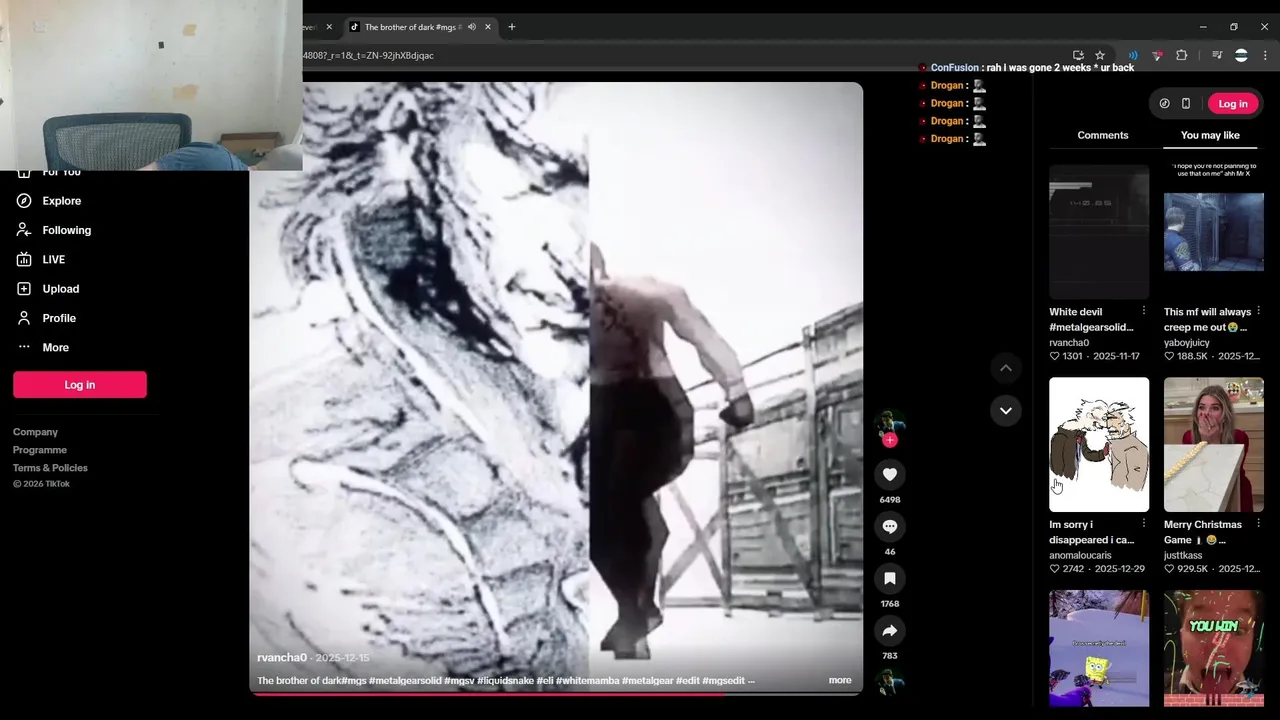
Task: Bookmark the video to favorites
Action: [890, 578]
